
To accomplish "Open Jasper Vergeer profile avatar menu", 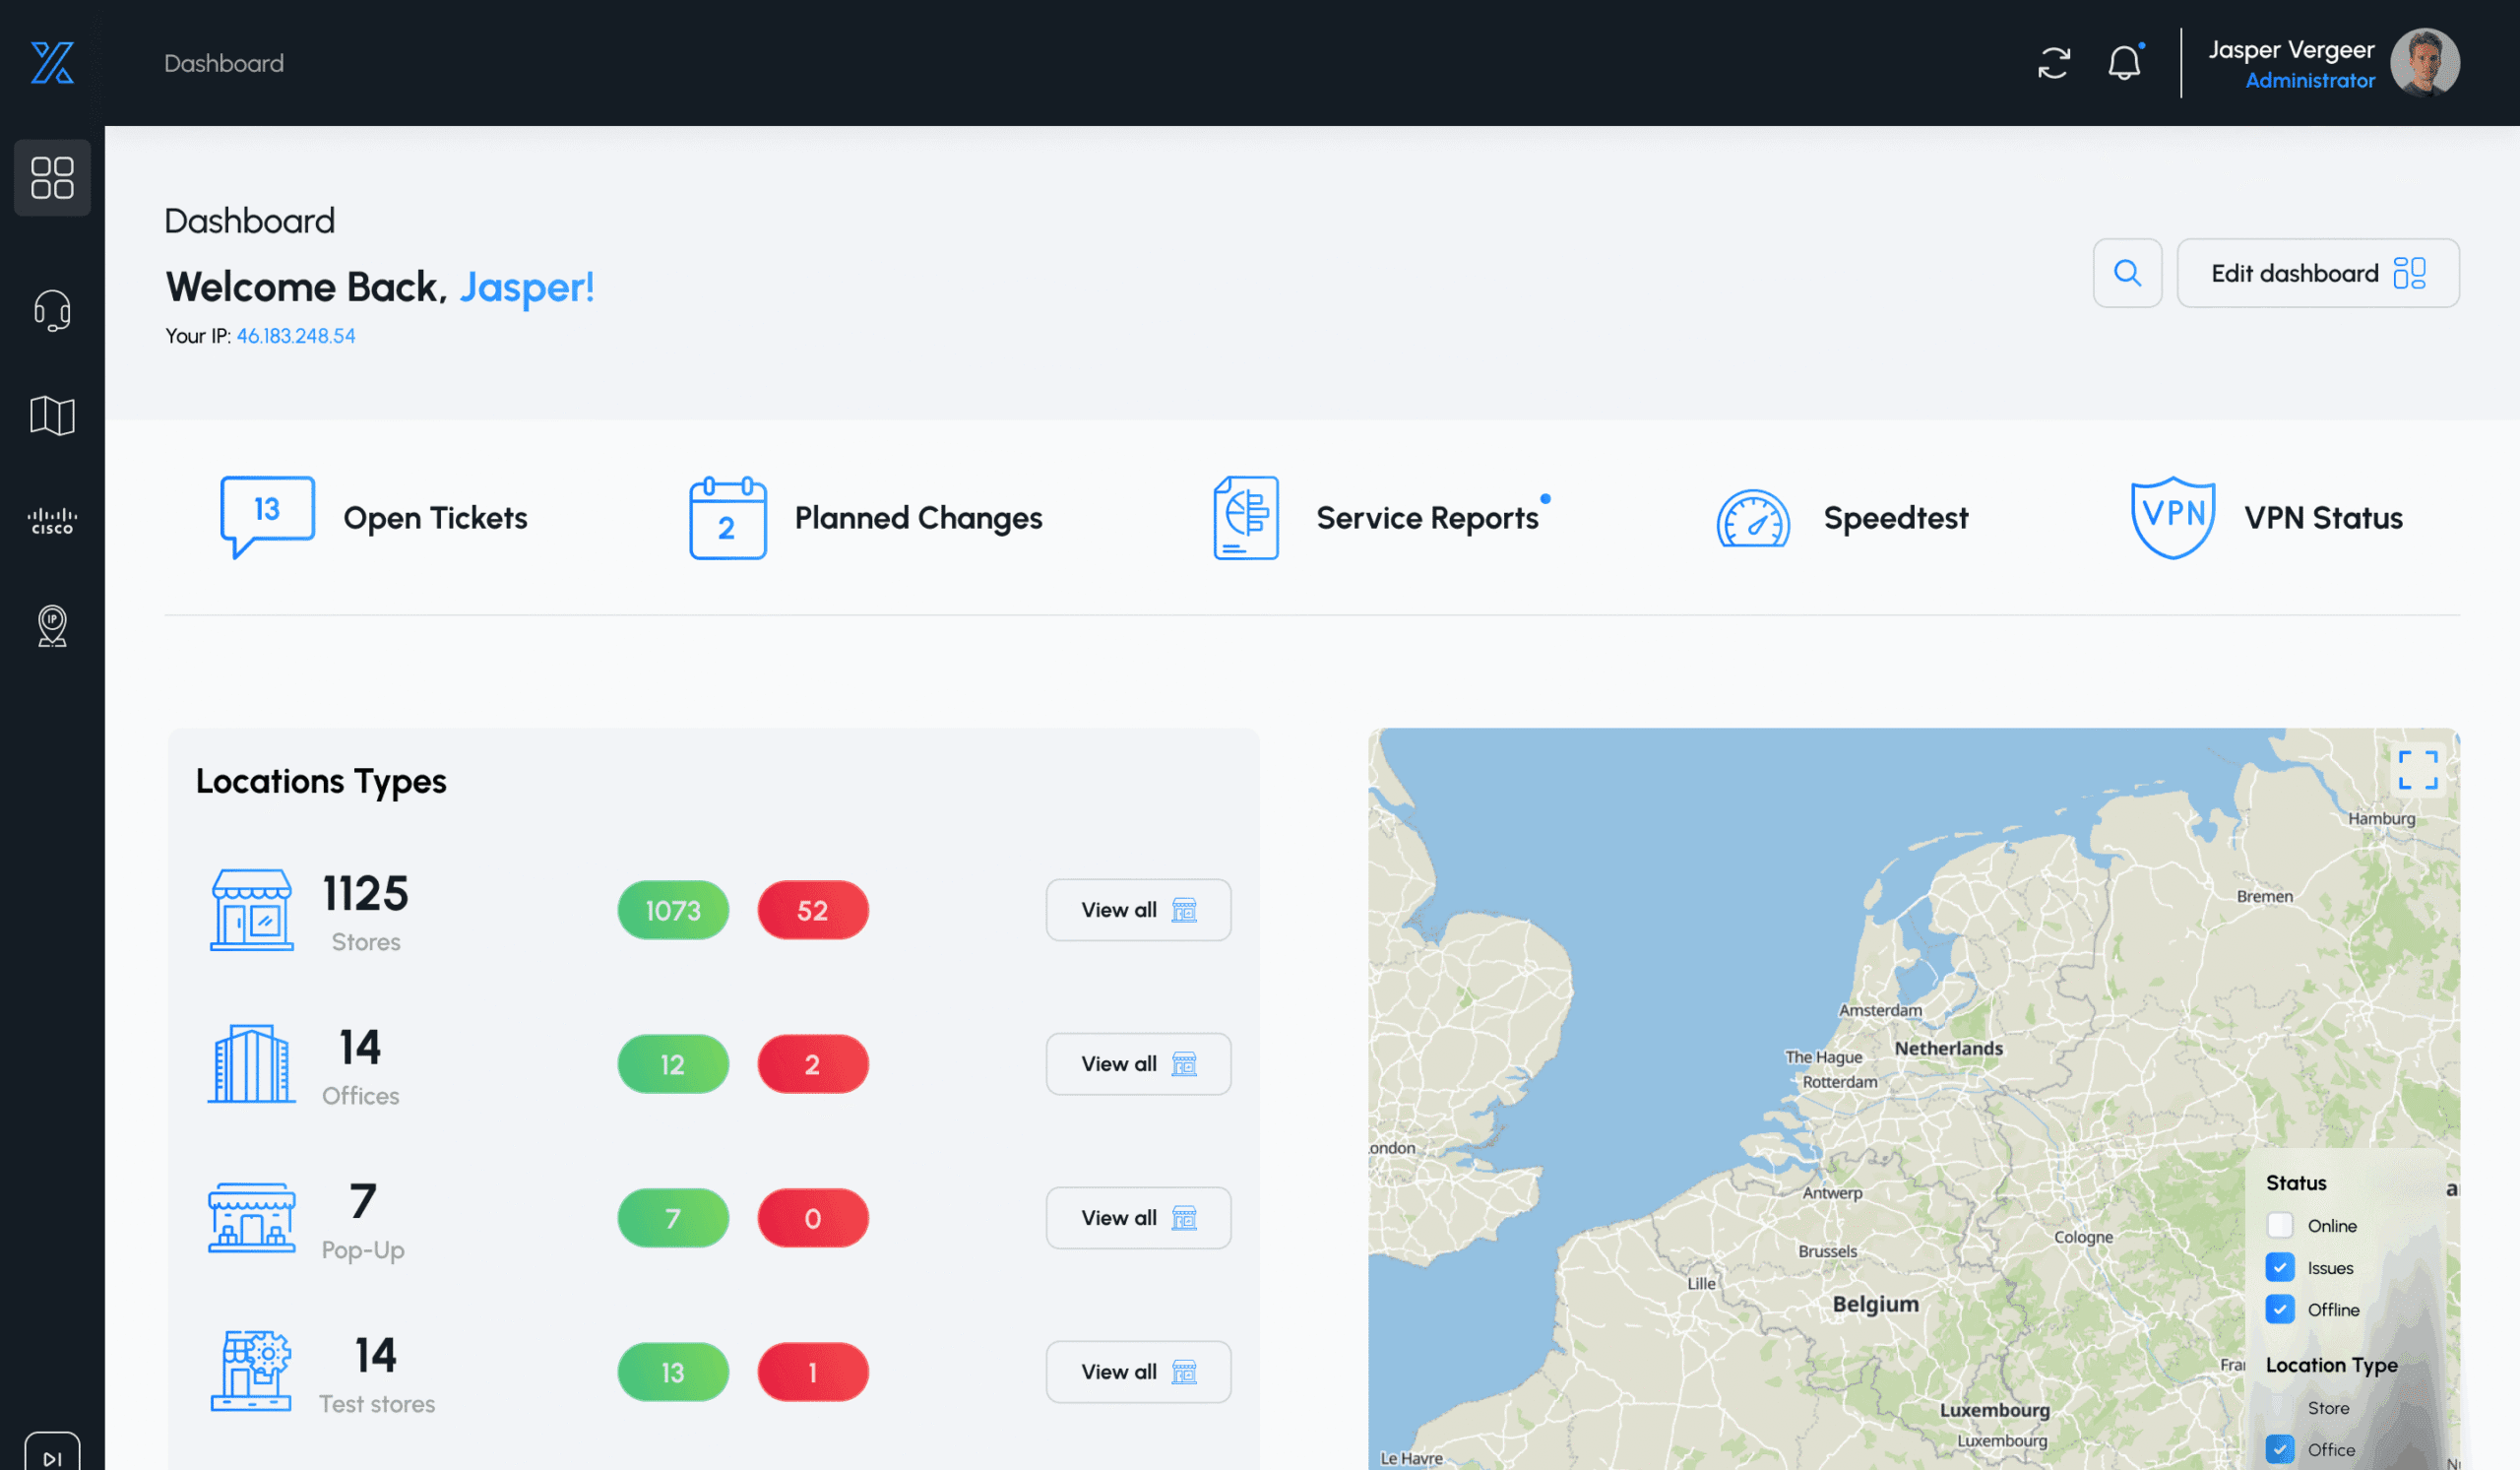I will click(x=2424, y=63).
